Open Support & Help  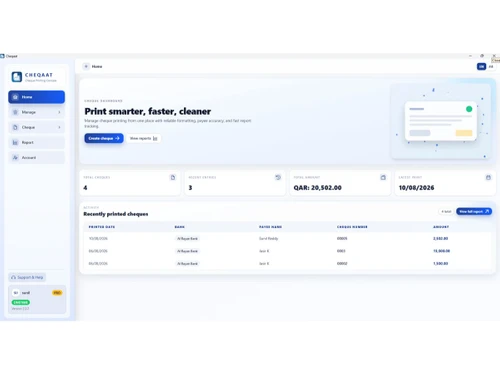(27, 277)
